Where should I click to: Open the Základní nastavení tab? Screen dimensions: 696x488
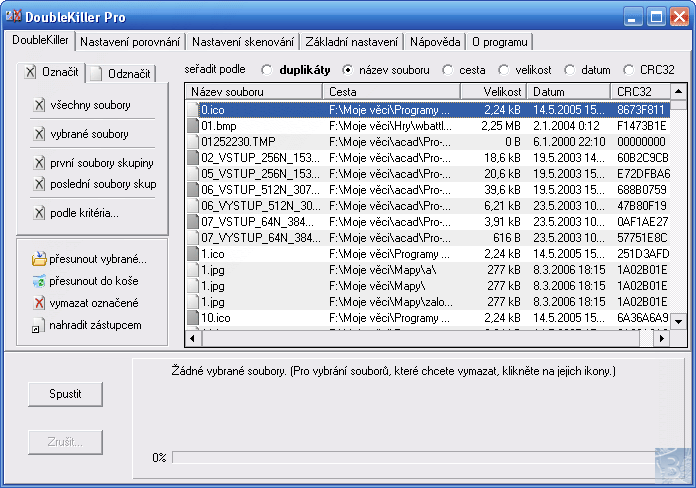[x=352, y=42]
